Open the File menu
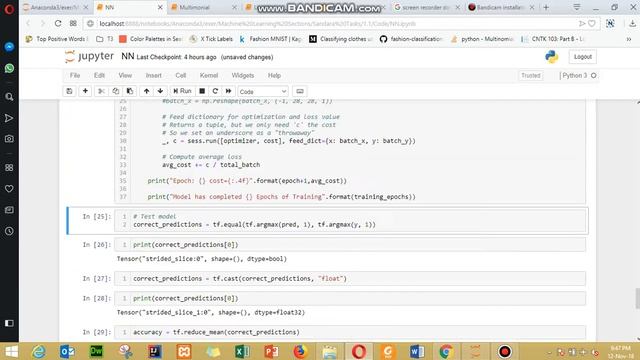This screenshot has height=360, width=640. [75, 76]
